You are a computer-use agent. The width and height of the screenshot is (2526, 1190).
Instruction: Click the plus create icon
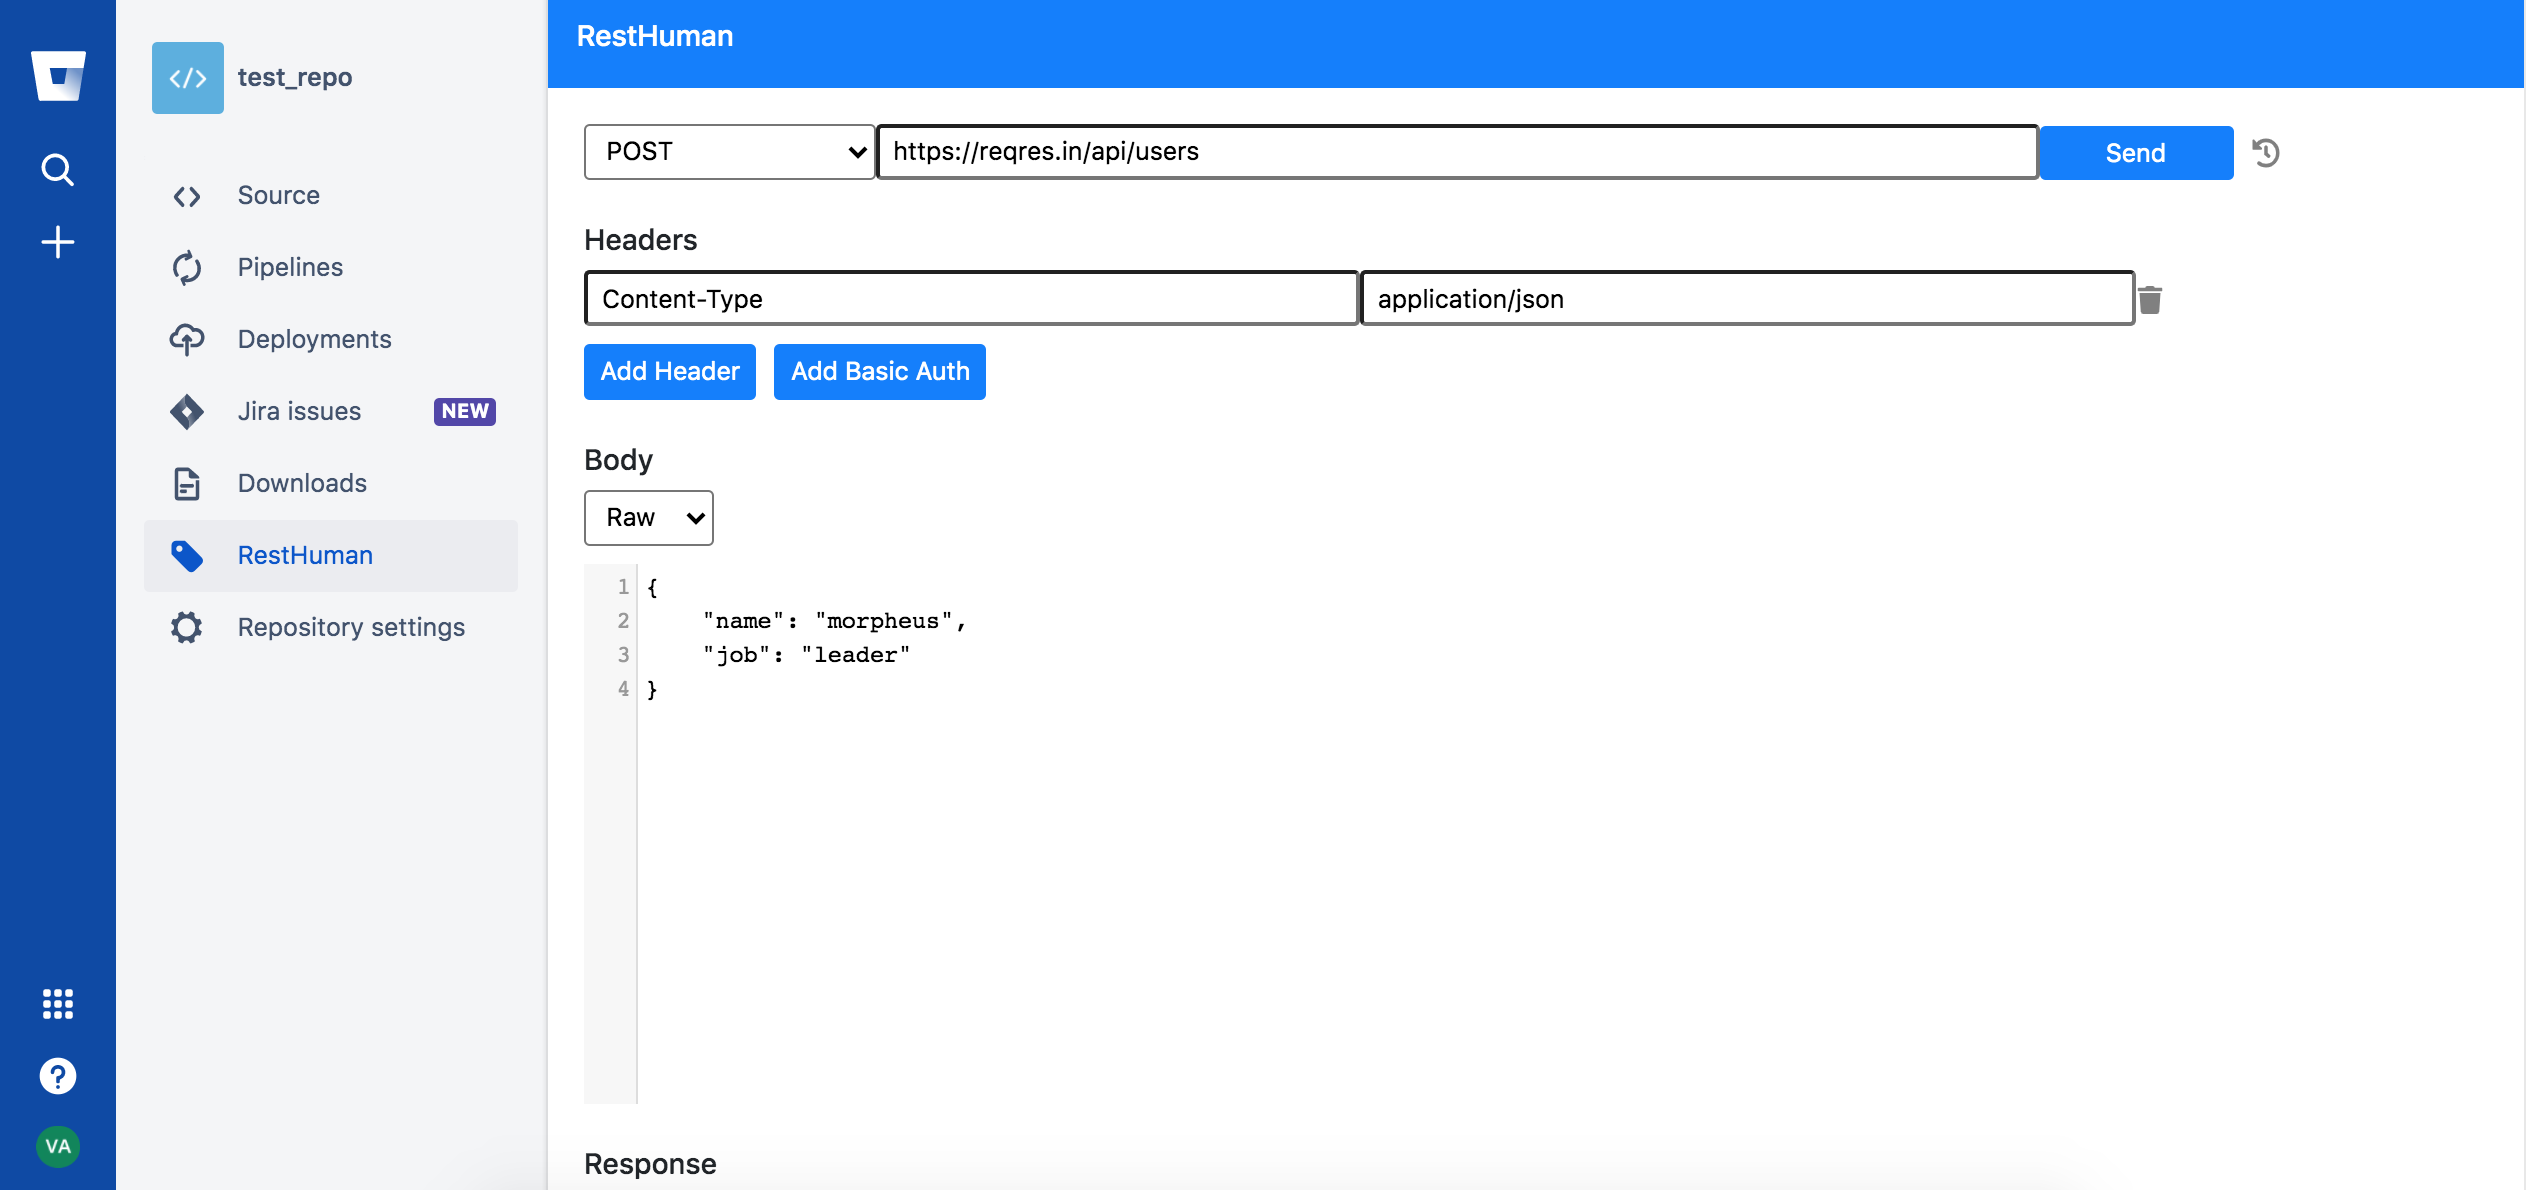tap(58, 242)
